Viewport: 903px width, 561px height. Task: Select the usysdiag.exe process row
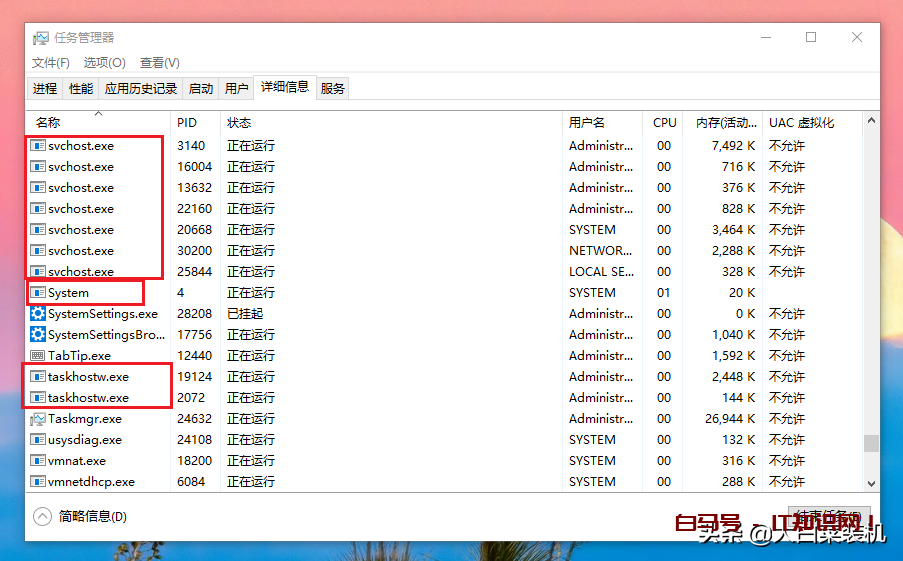click(300, 440)
